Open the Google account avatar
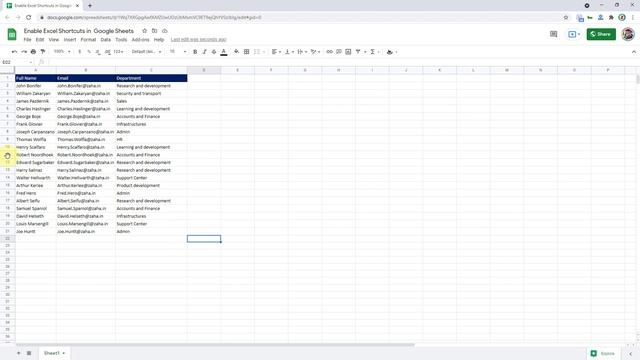The height and width of the screenshot is (360, 640). point(628,34)
